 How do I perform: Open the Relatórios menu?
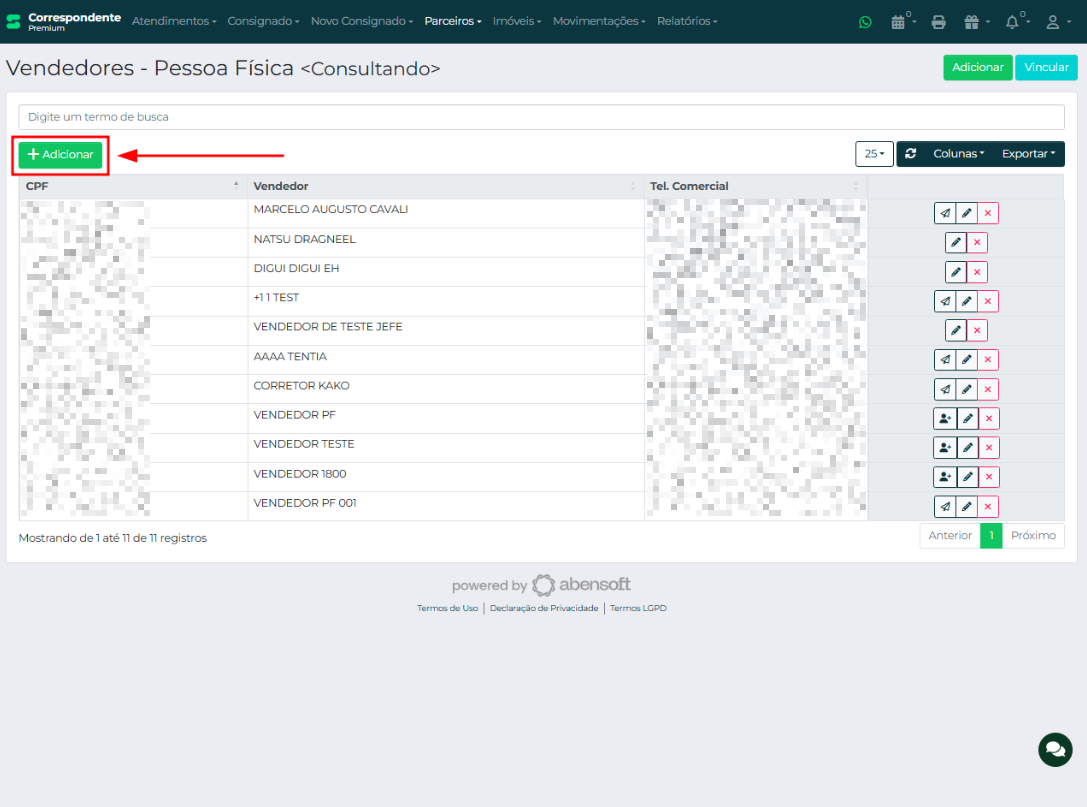[x=687, y=21]
